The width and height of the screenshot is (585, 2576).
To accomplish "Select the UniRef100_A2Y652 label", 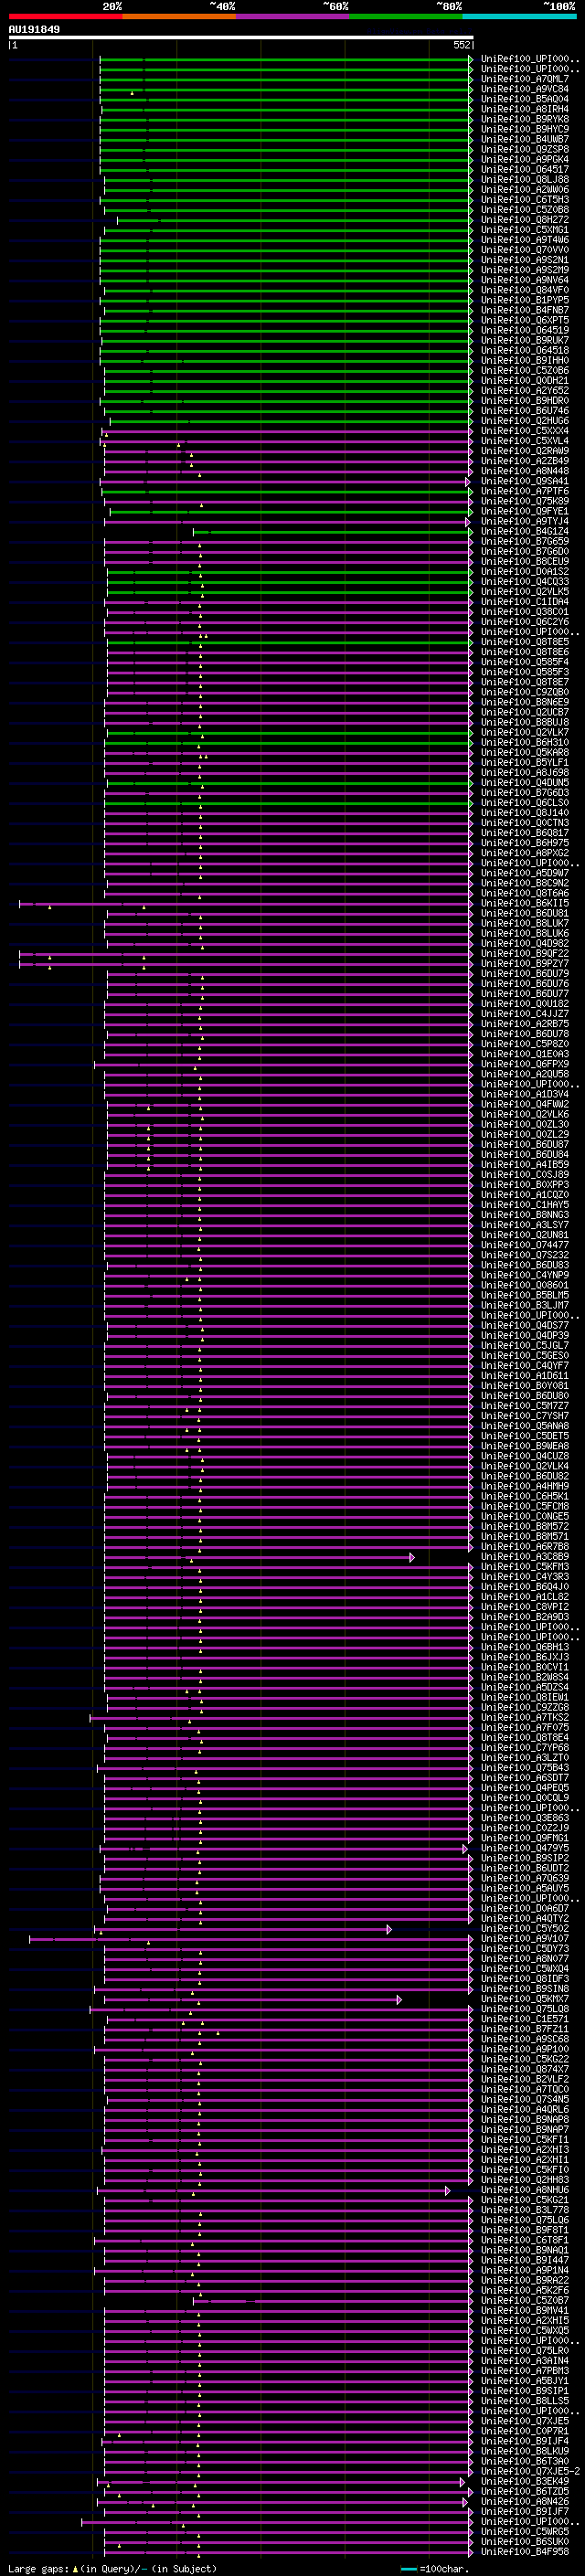I will 525,391.
